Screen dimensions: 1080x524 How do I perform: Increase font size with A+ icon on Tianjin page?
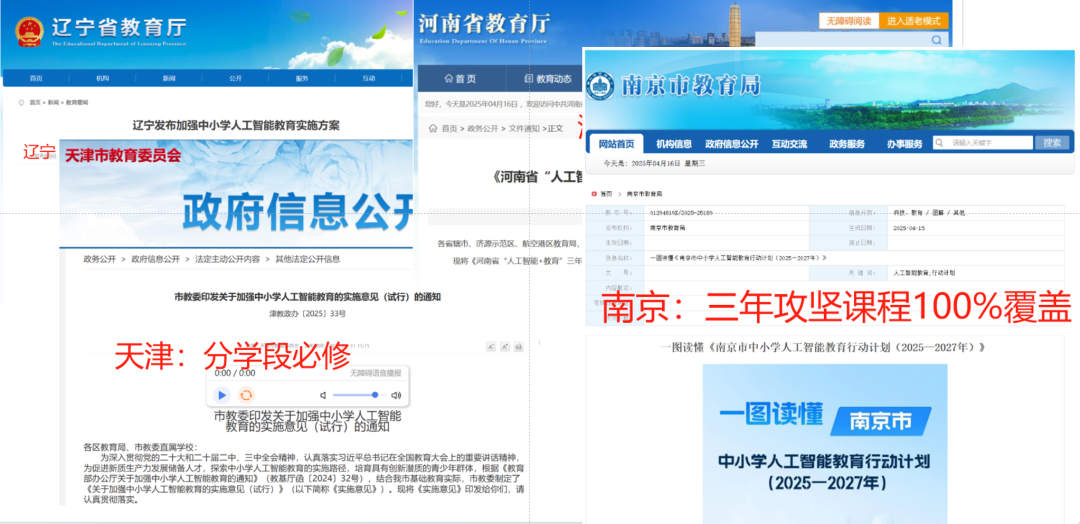click(x=504, y=346)
